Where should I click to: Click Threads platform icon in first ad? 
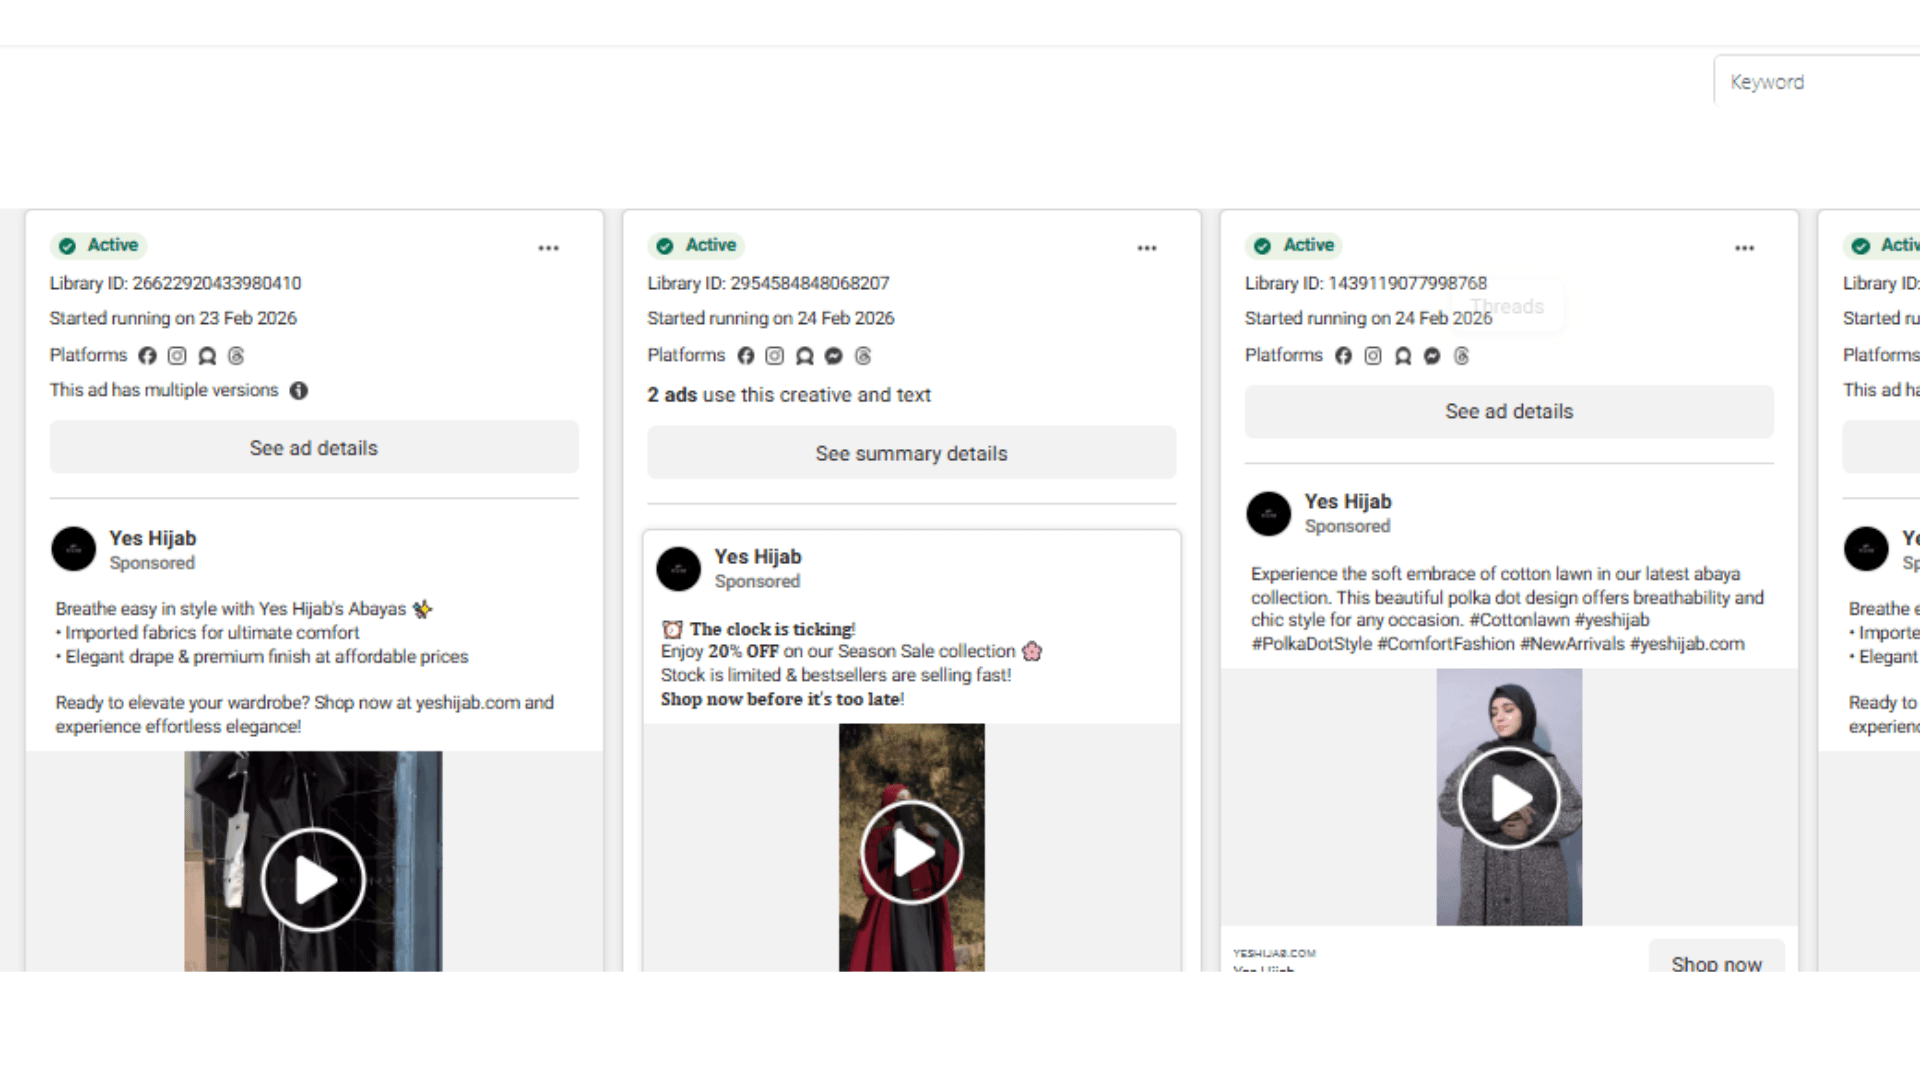(236, 356)
